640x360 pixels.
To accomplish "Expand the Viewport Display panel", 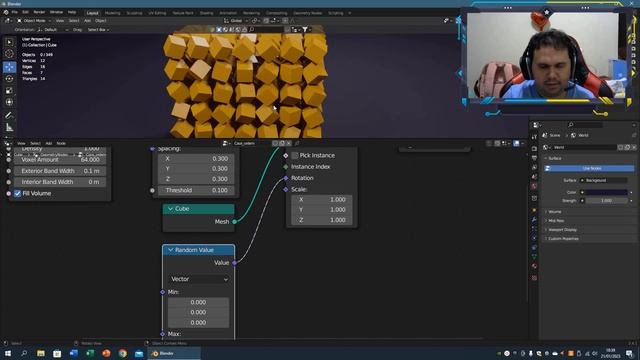I will (562, 230).
